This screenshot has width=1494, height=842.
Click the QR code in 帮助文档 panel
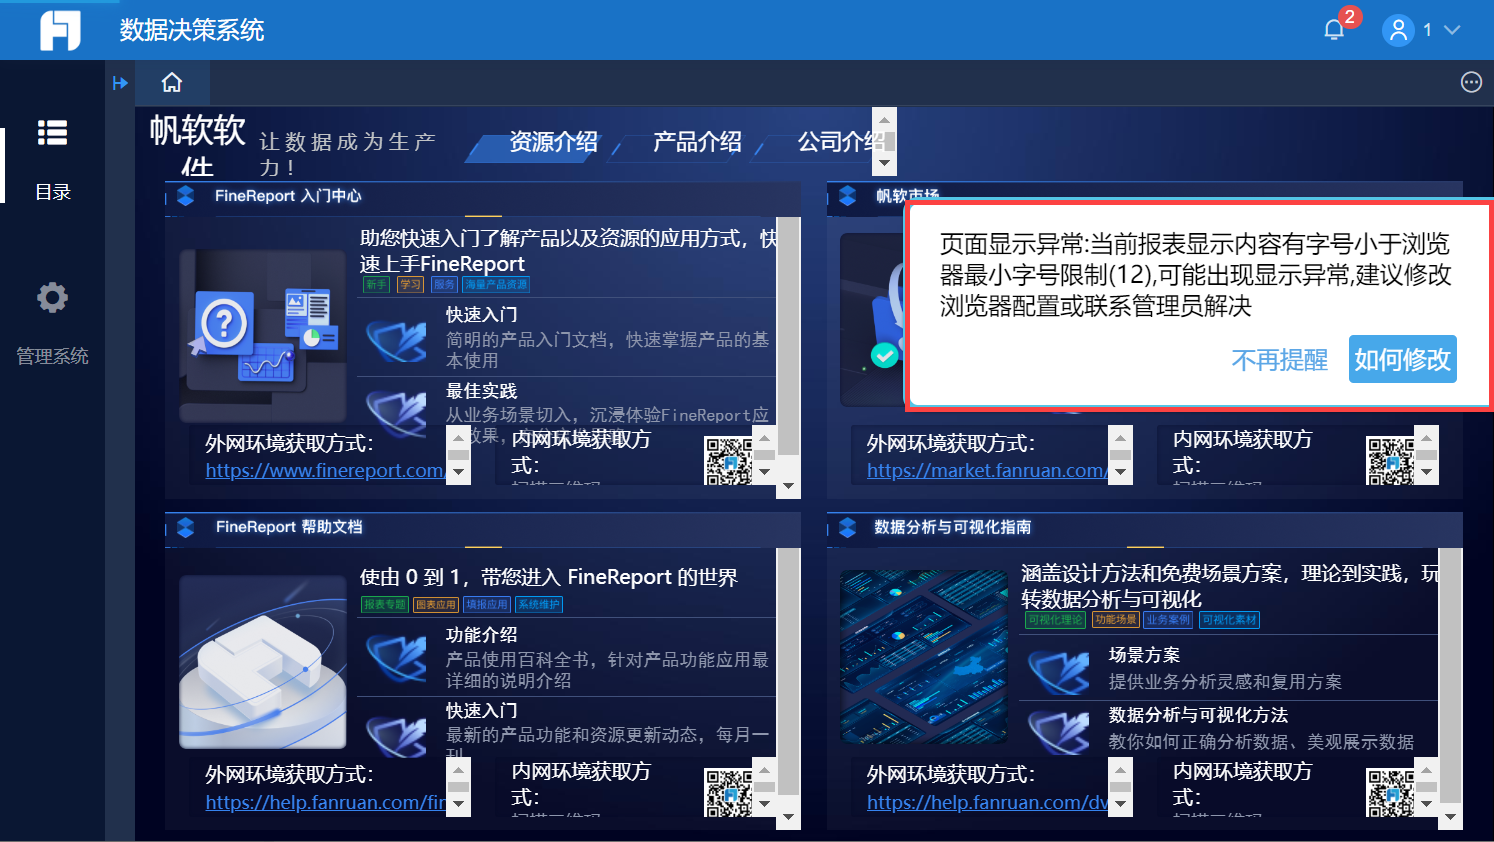(728, 793)
